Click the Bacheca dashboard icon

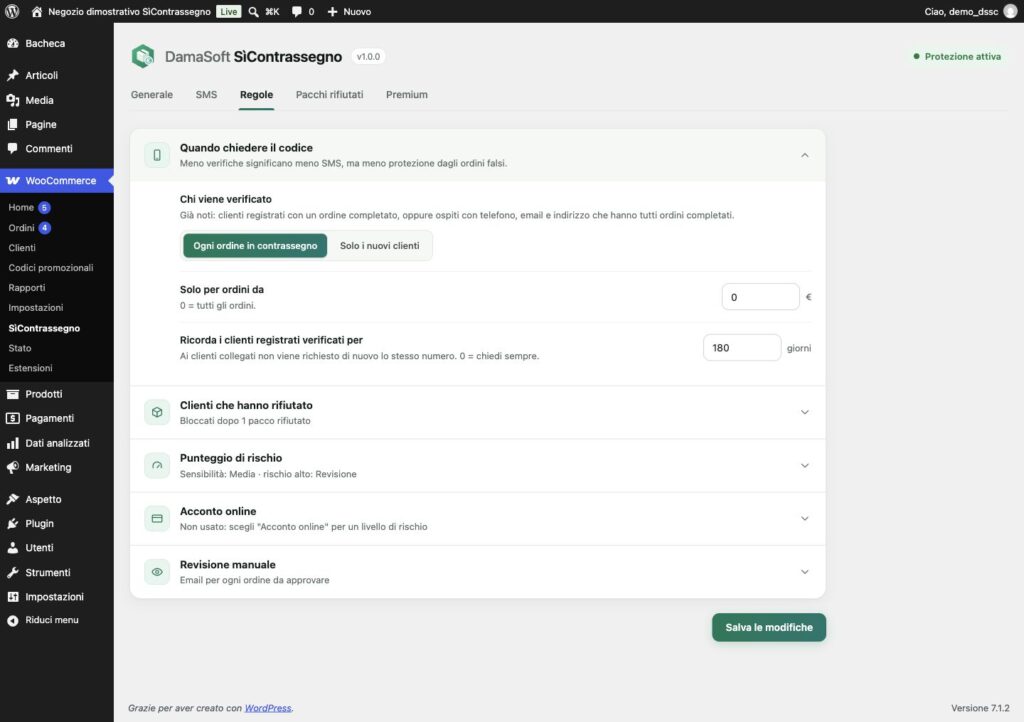pos(12,44)
